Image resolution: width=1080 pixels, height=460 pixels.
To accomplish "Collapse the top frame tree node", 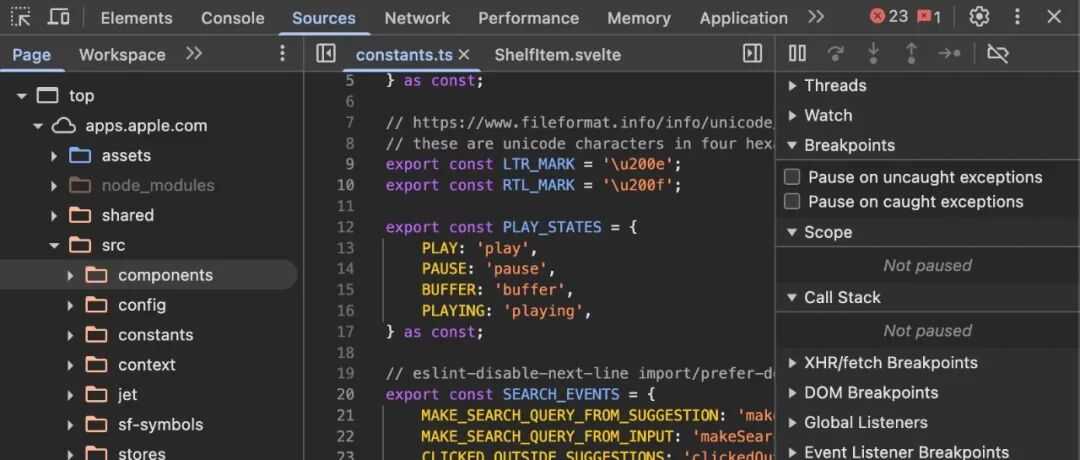I will [22, 96].
